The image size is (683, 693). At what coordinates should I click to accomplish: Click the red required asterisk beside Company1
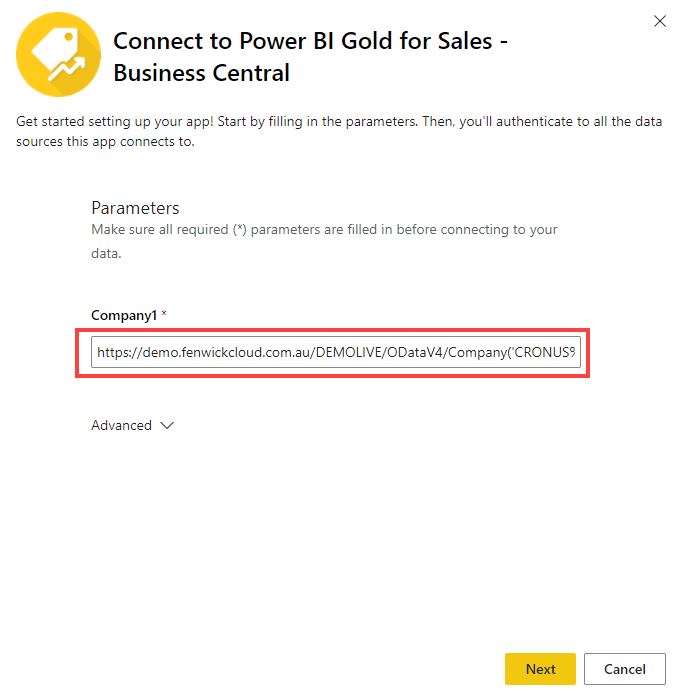164,313
